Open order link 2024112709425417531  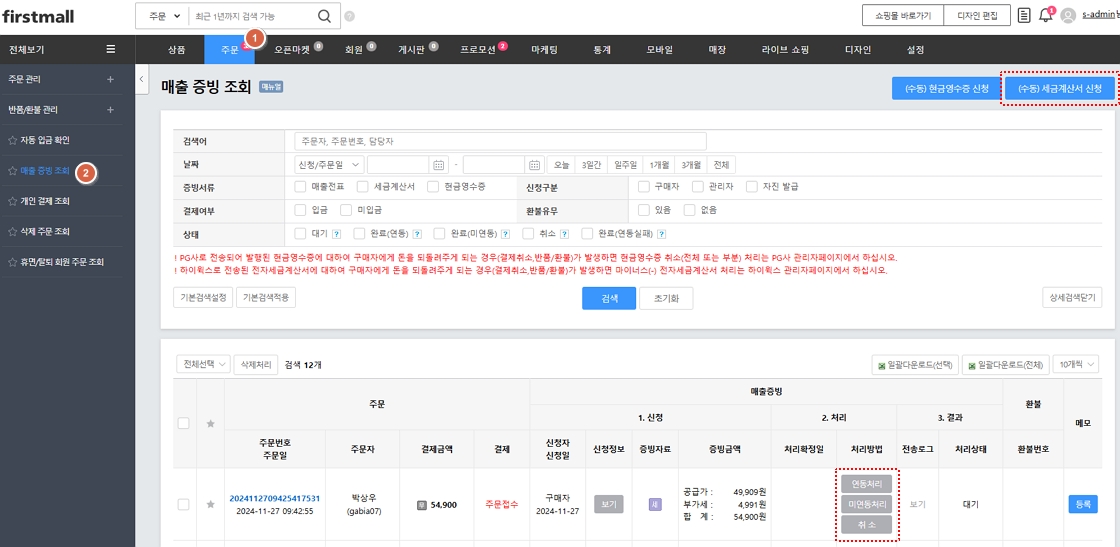274,498
